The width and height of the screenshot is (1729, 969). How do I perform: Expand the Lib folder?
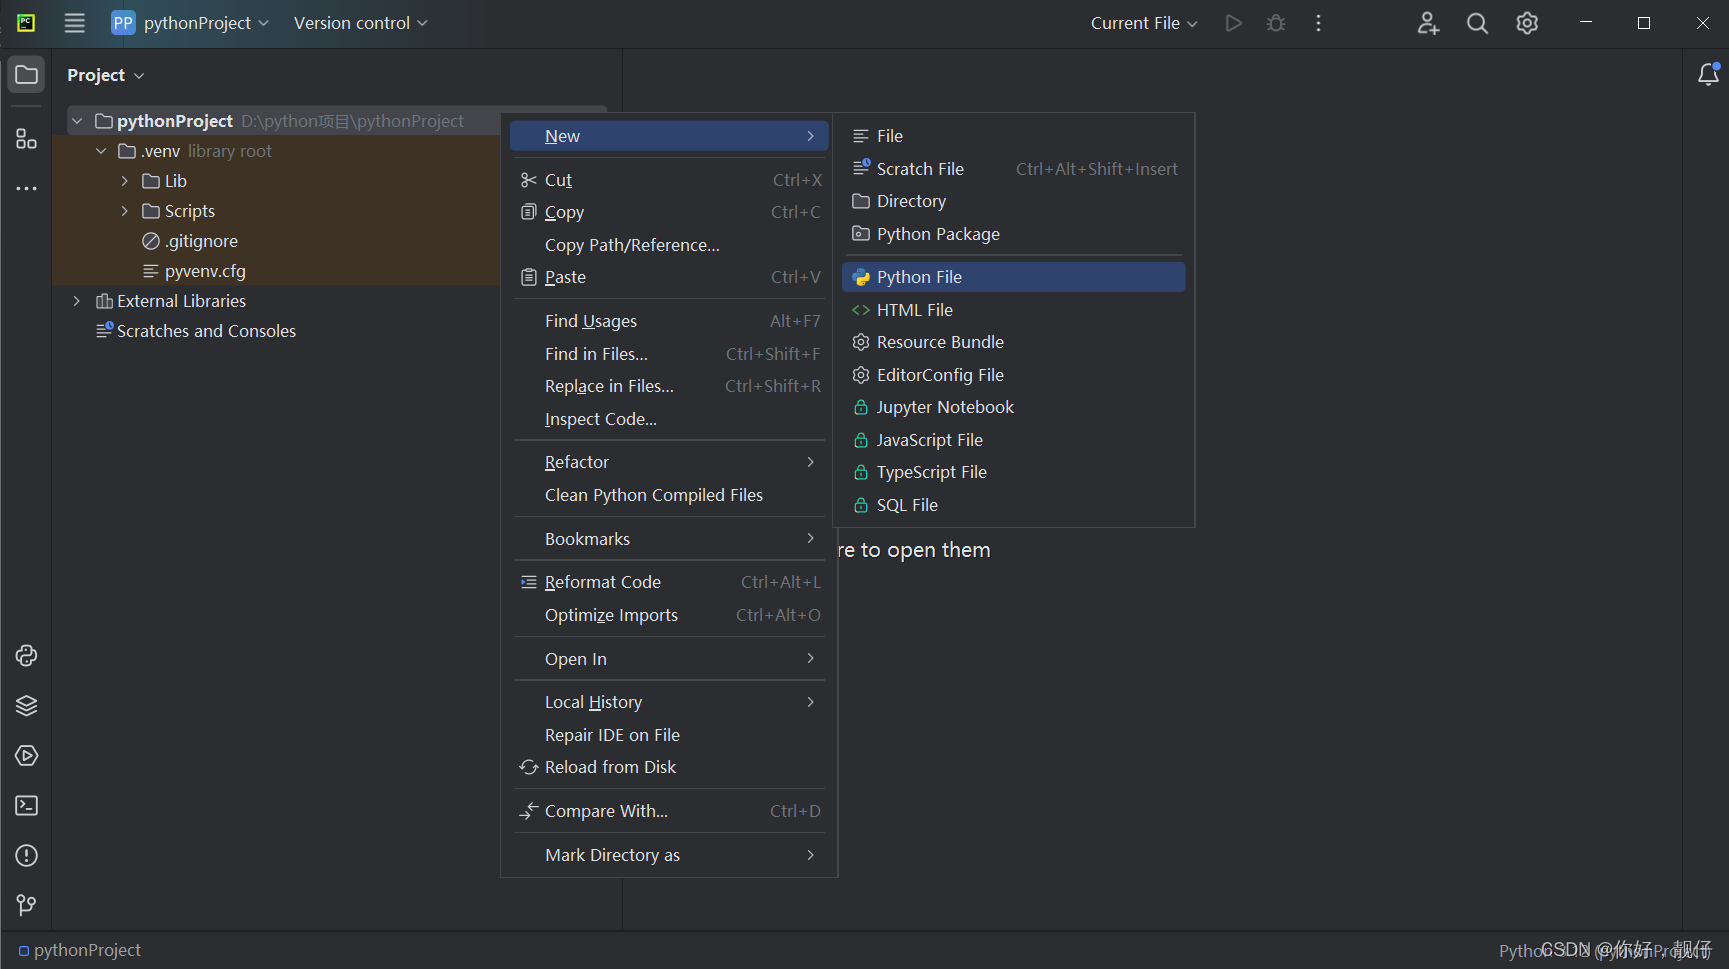coord(124,181)
